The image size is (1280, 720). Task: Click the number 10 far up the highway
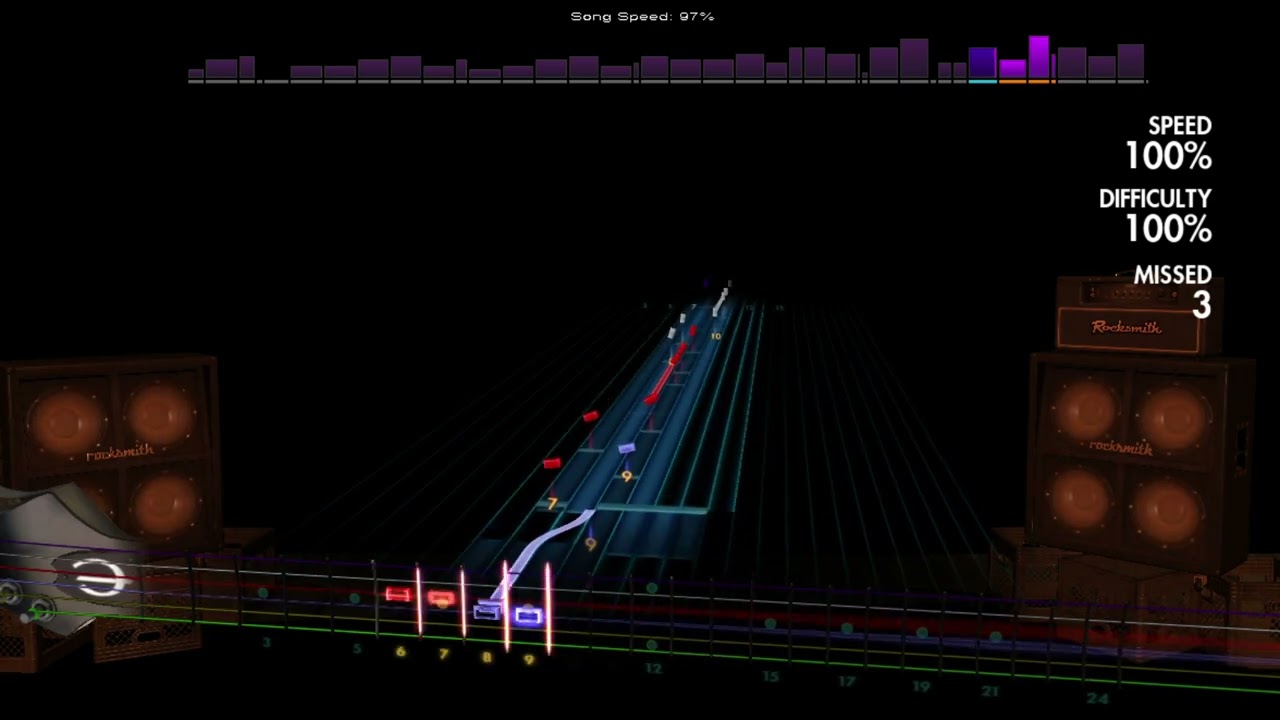coord(715,337)
